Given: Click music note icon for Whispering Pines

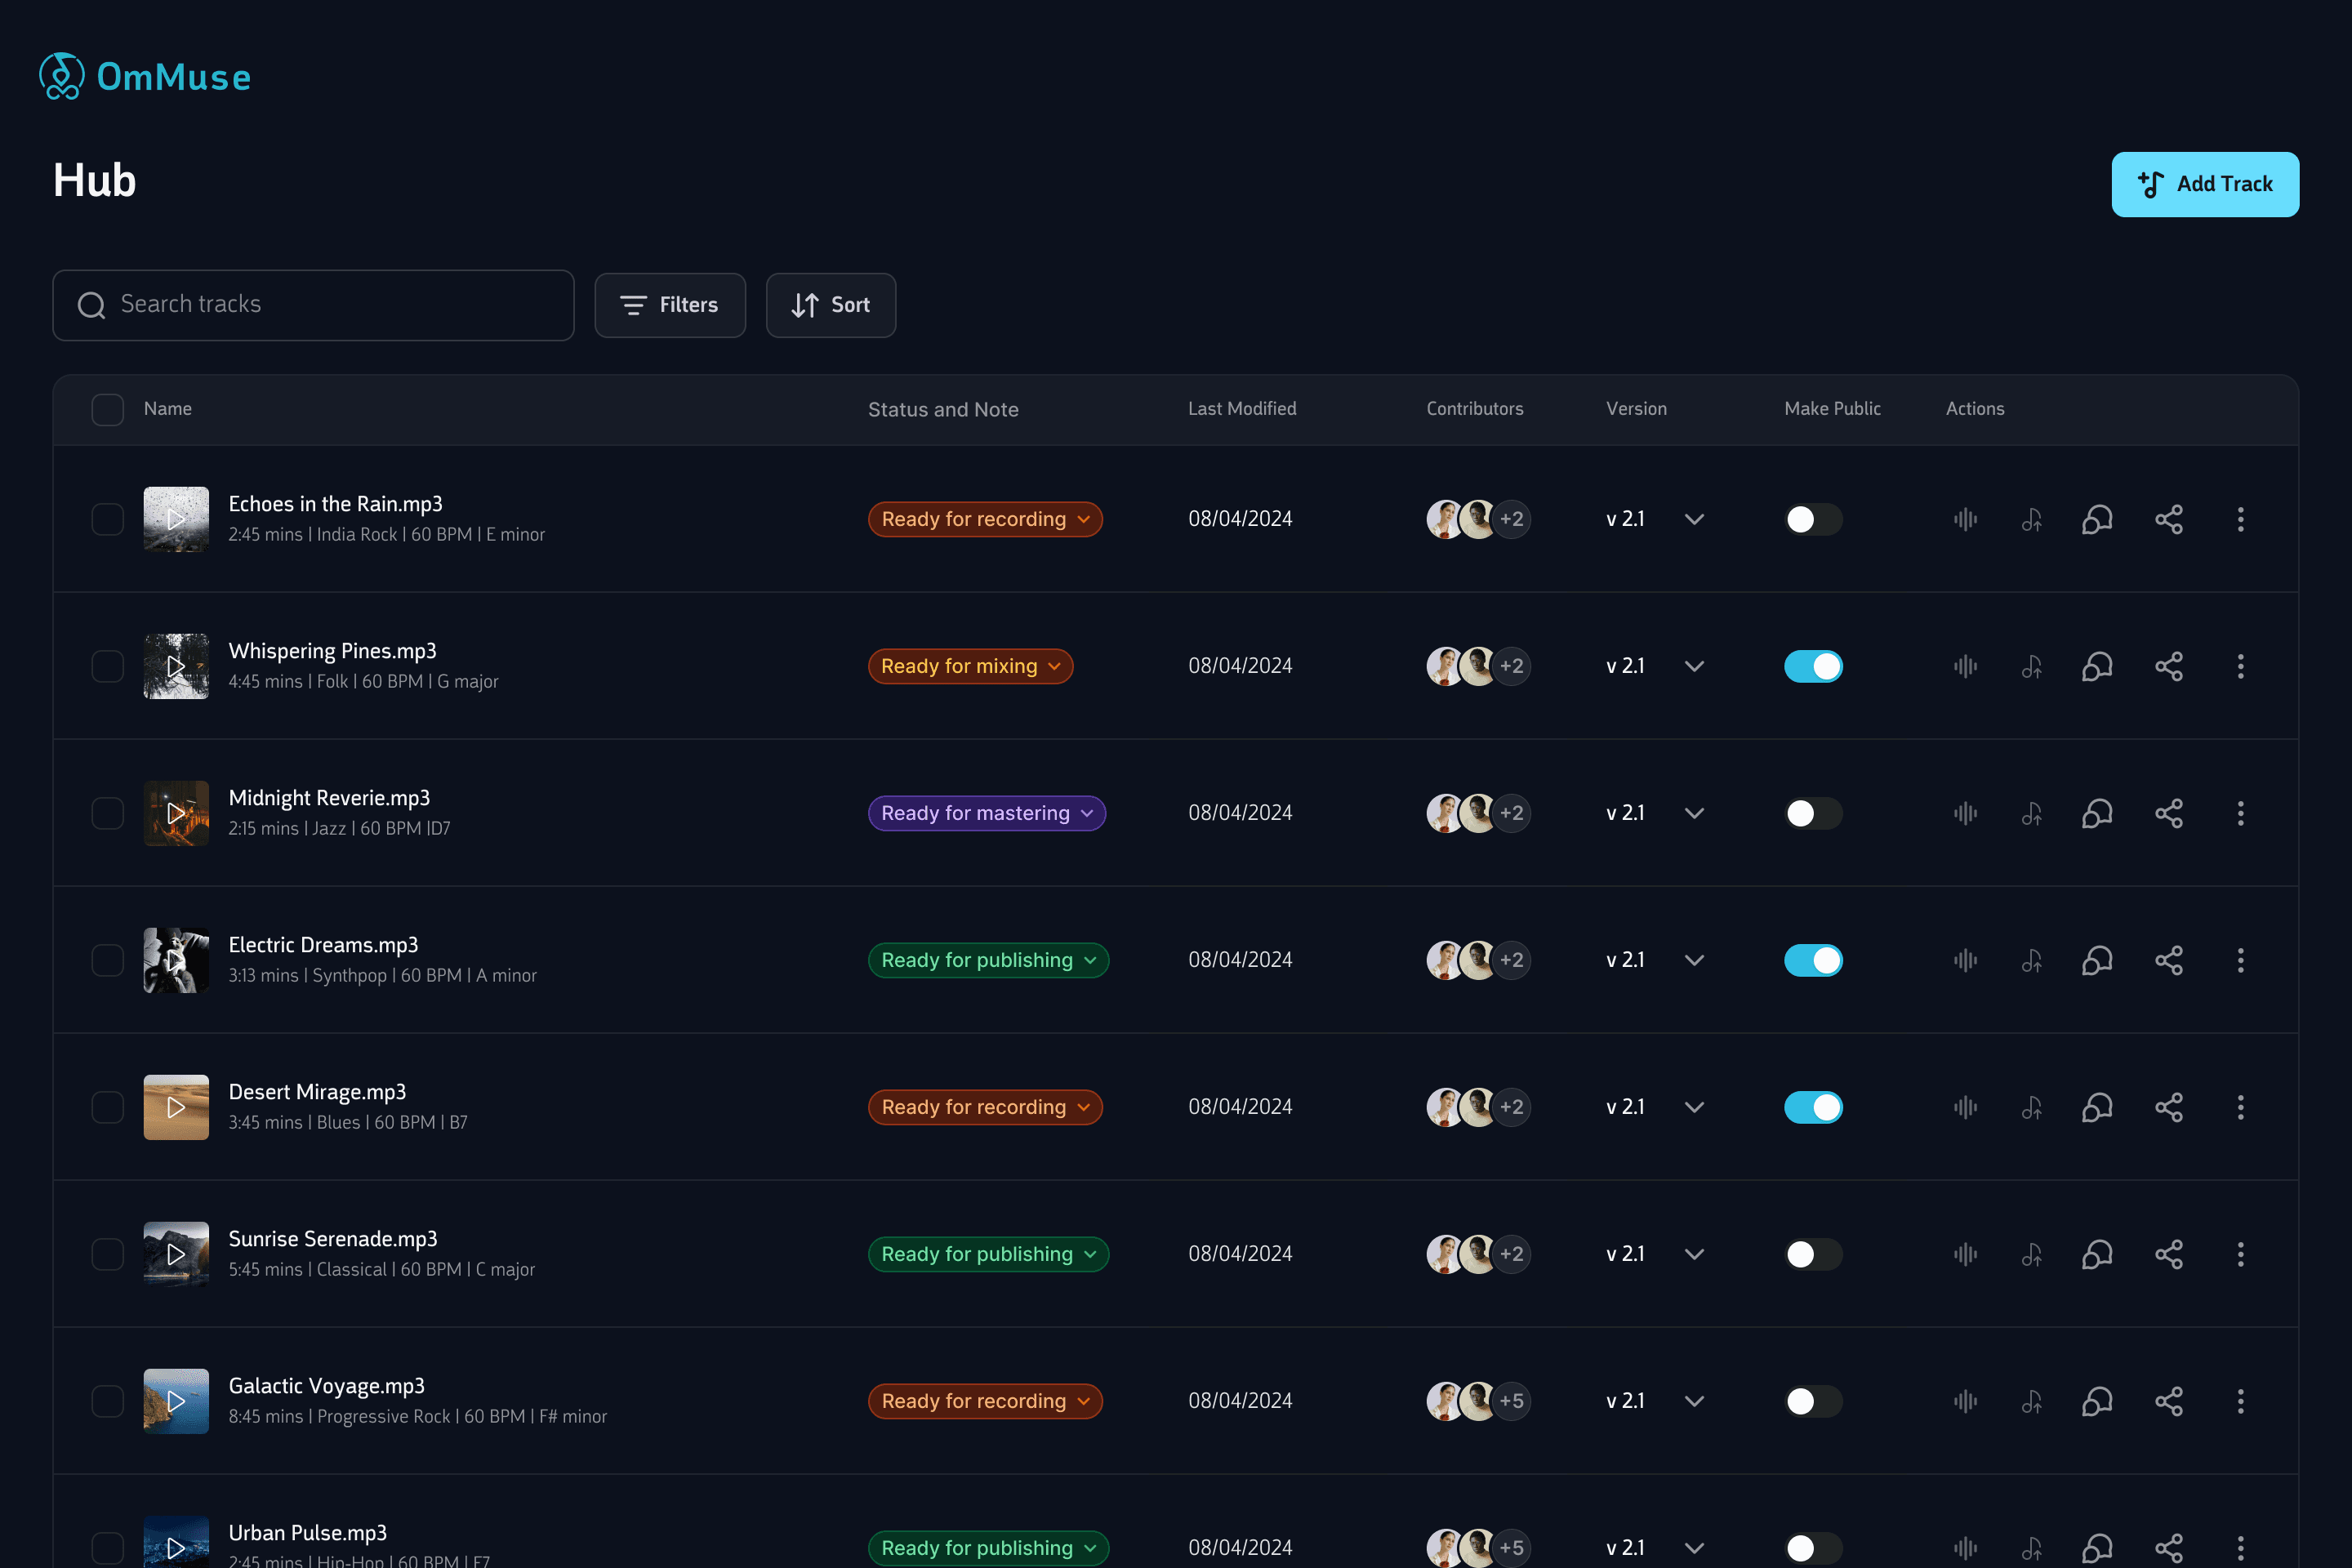Looking at the screenshot, I should tap(2031, 666).
